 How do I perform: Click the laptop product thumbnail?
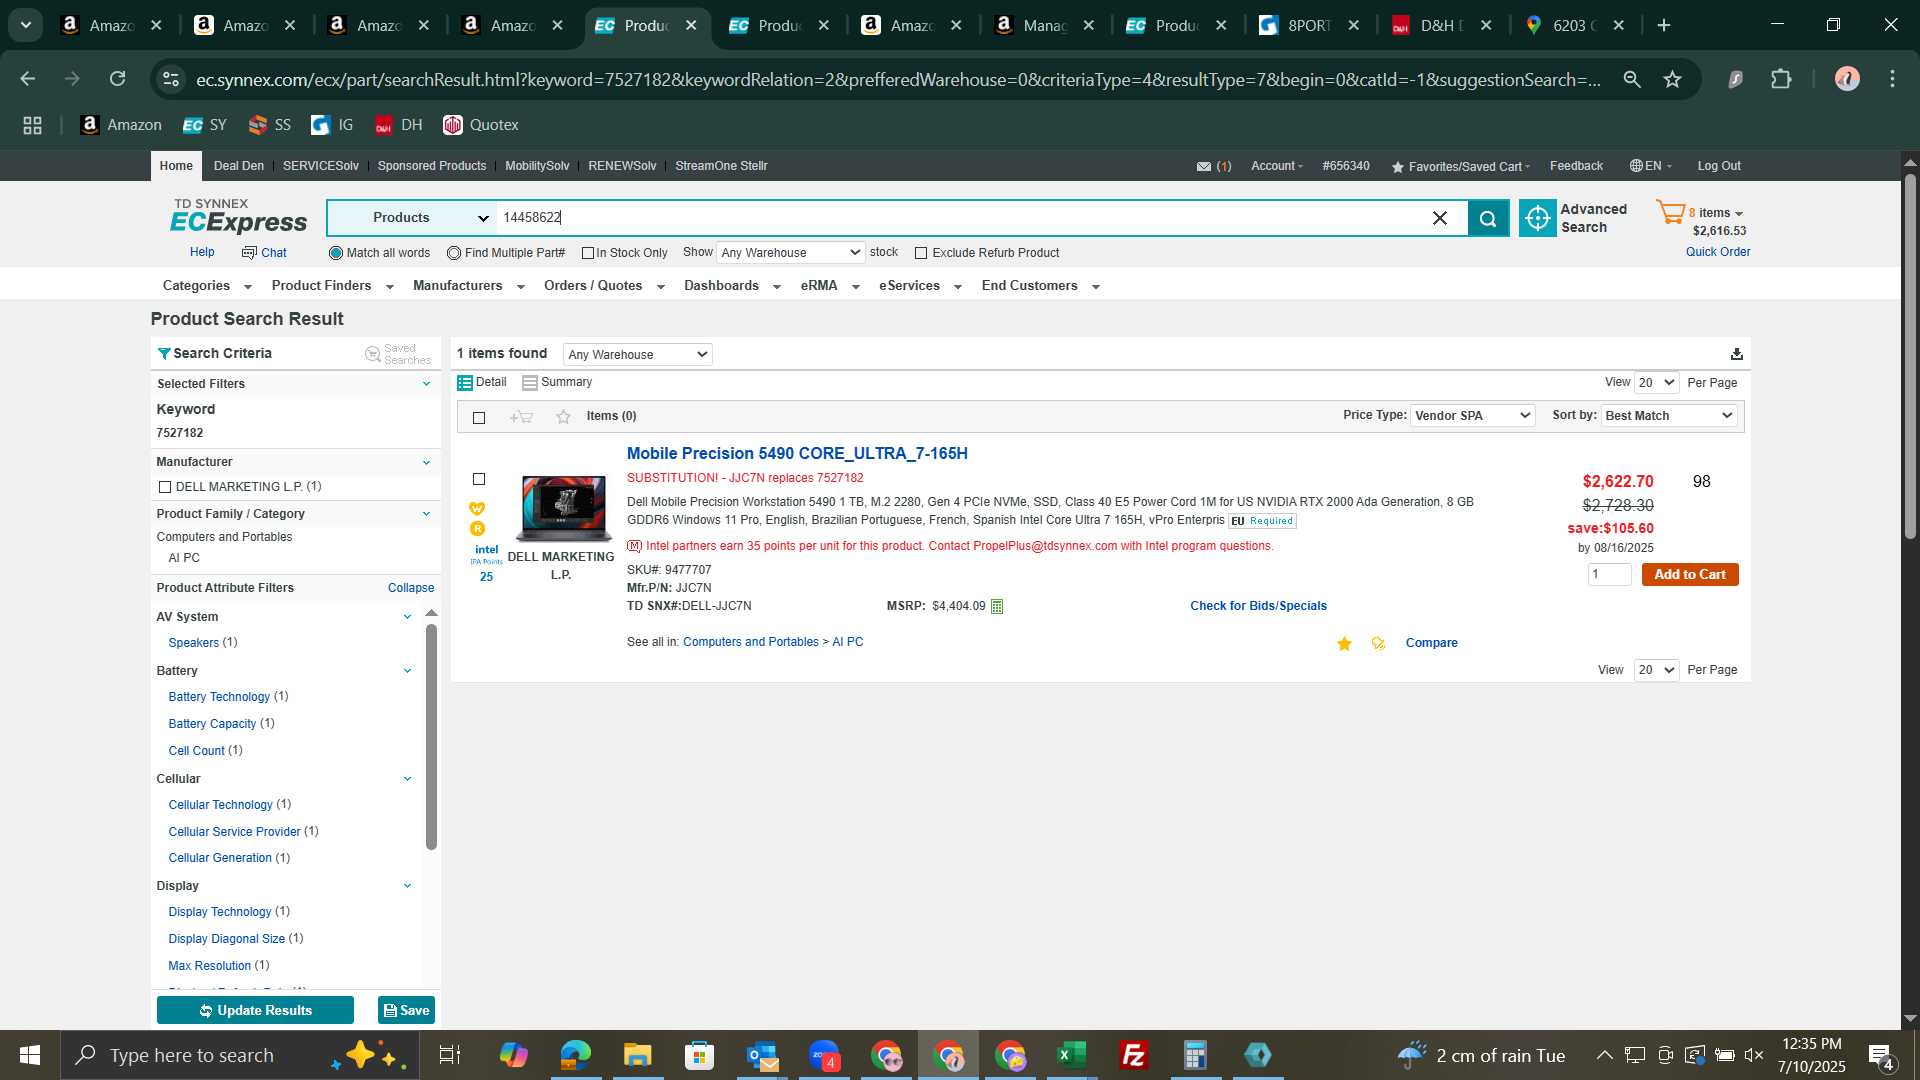[x=562, y=508]
